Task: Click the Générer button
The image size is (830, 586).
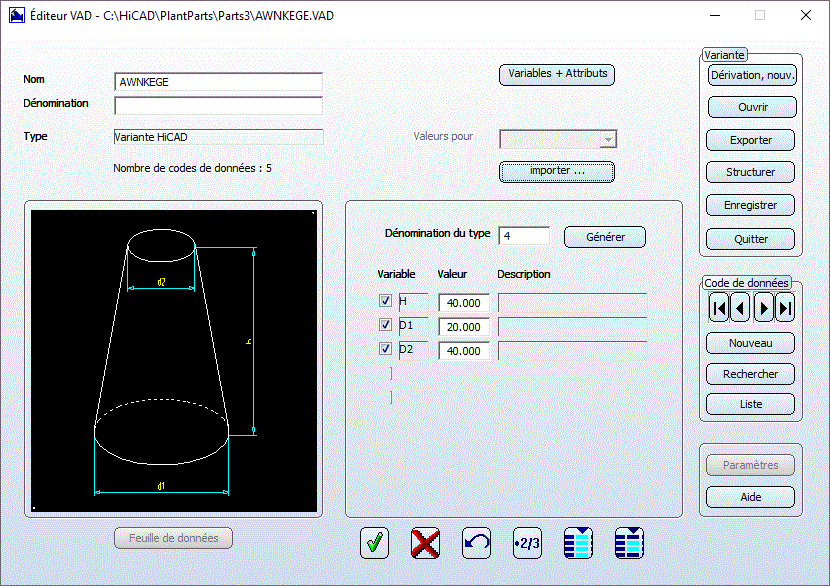Action: pos(605,237)
